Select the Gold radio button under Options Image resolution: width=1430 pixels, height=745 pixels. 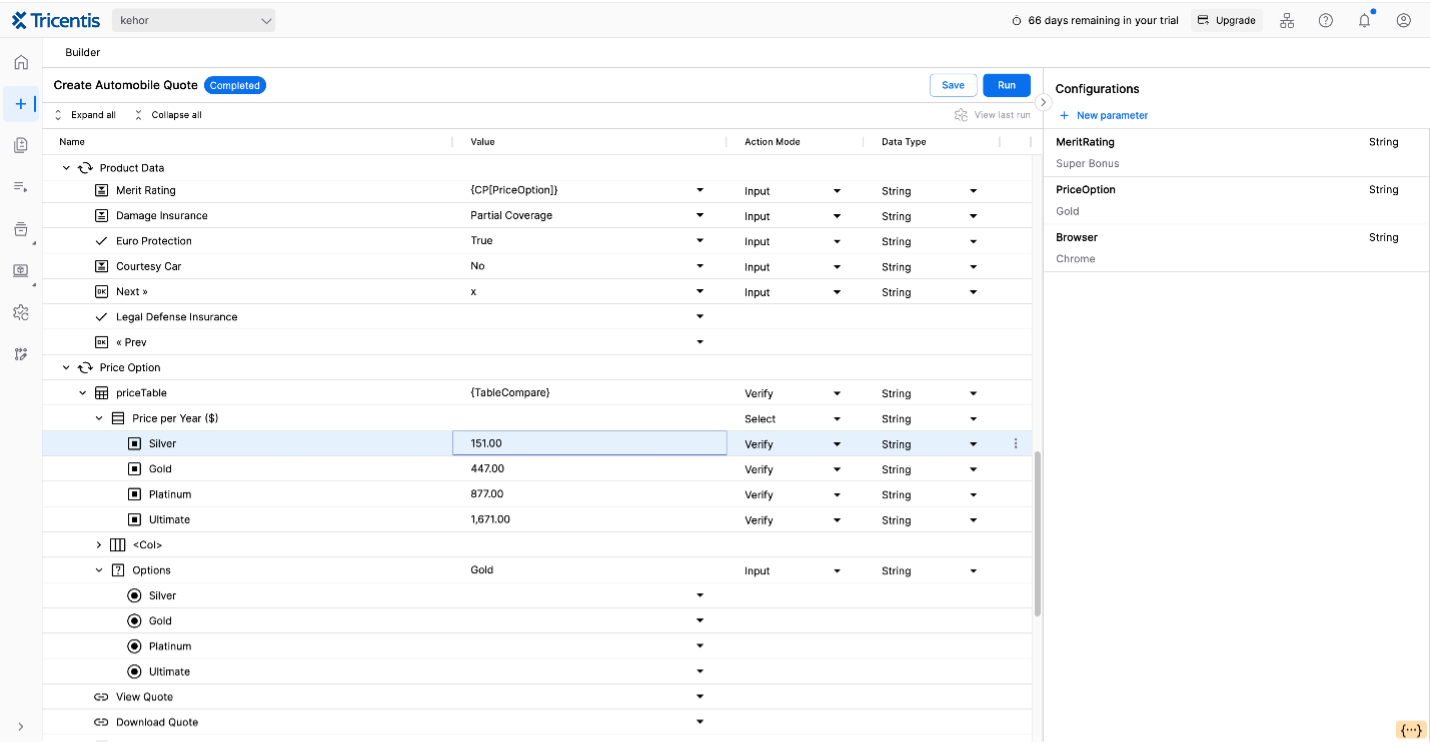[x=135, y=620]
